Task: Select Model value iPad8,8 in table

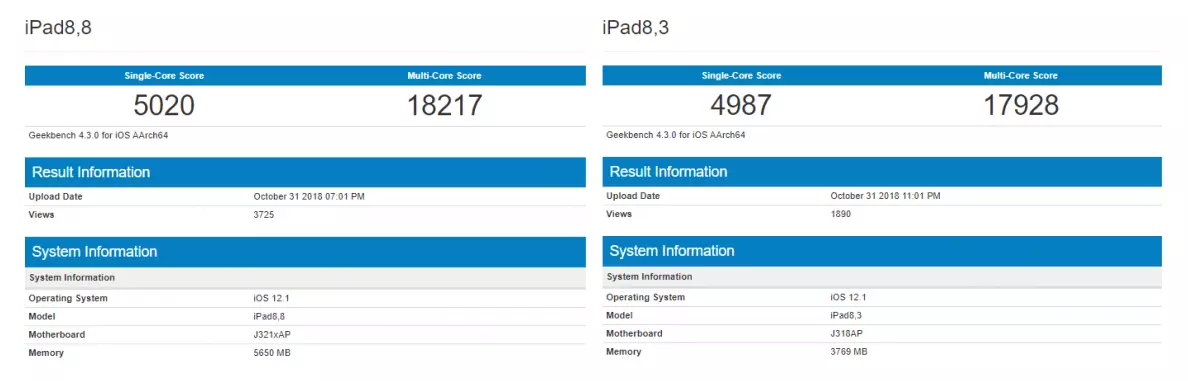Action: pyautogui.click(x=269, y=317)
